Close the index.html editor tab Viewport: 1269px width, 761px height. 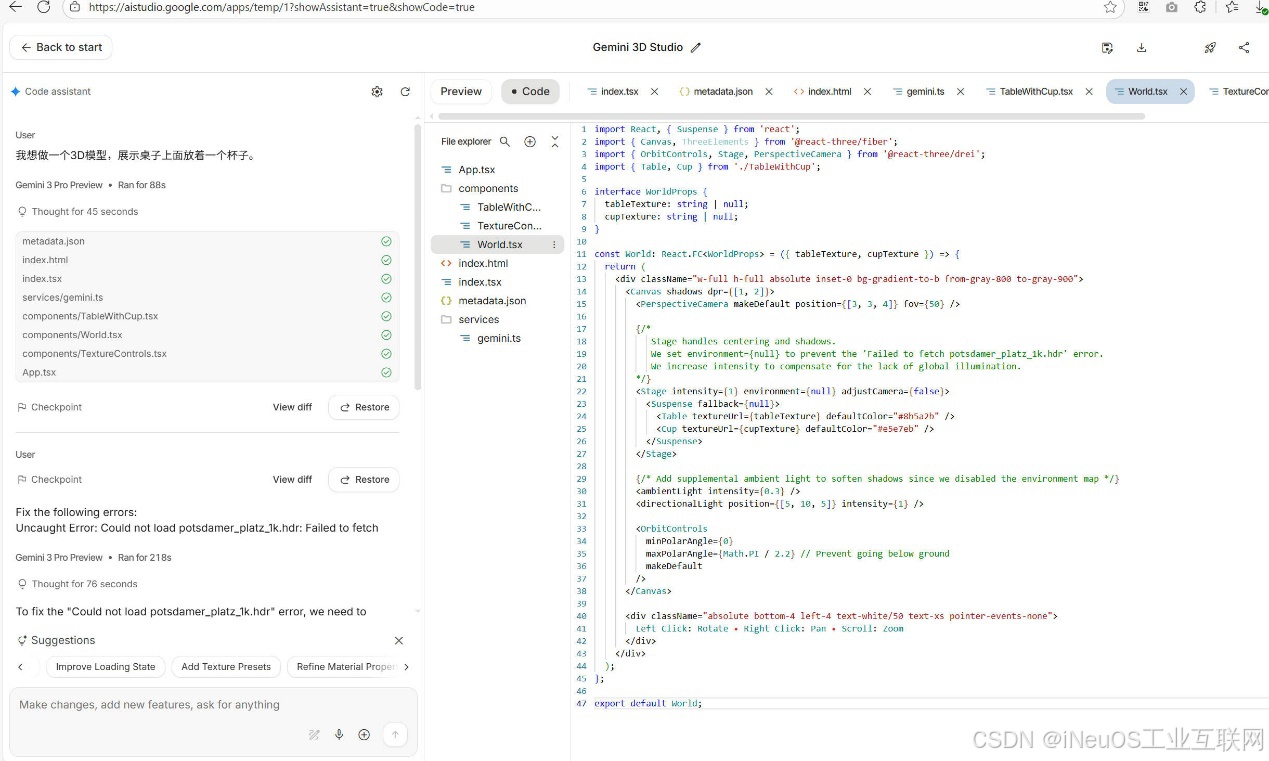[x=867, y=91]
